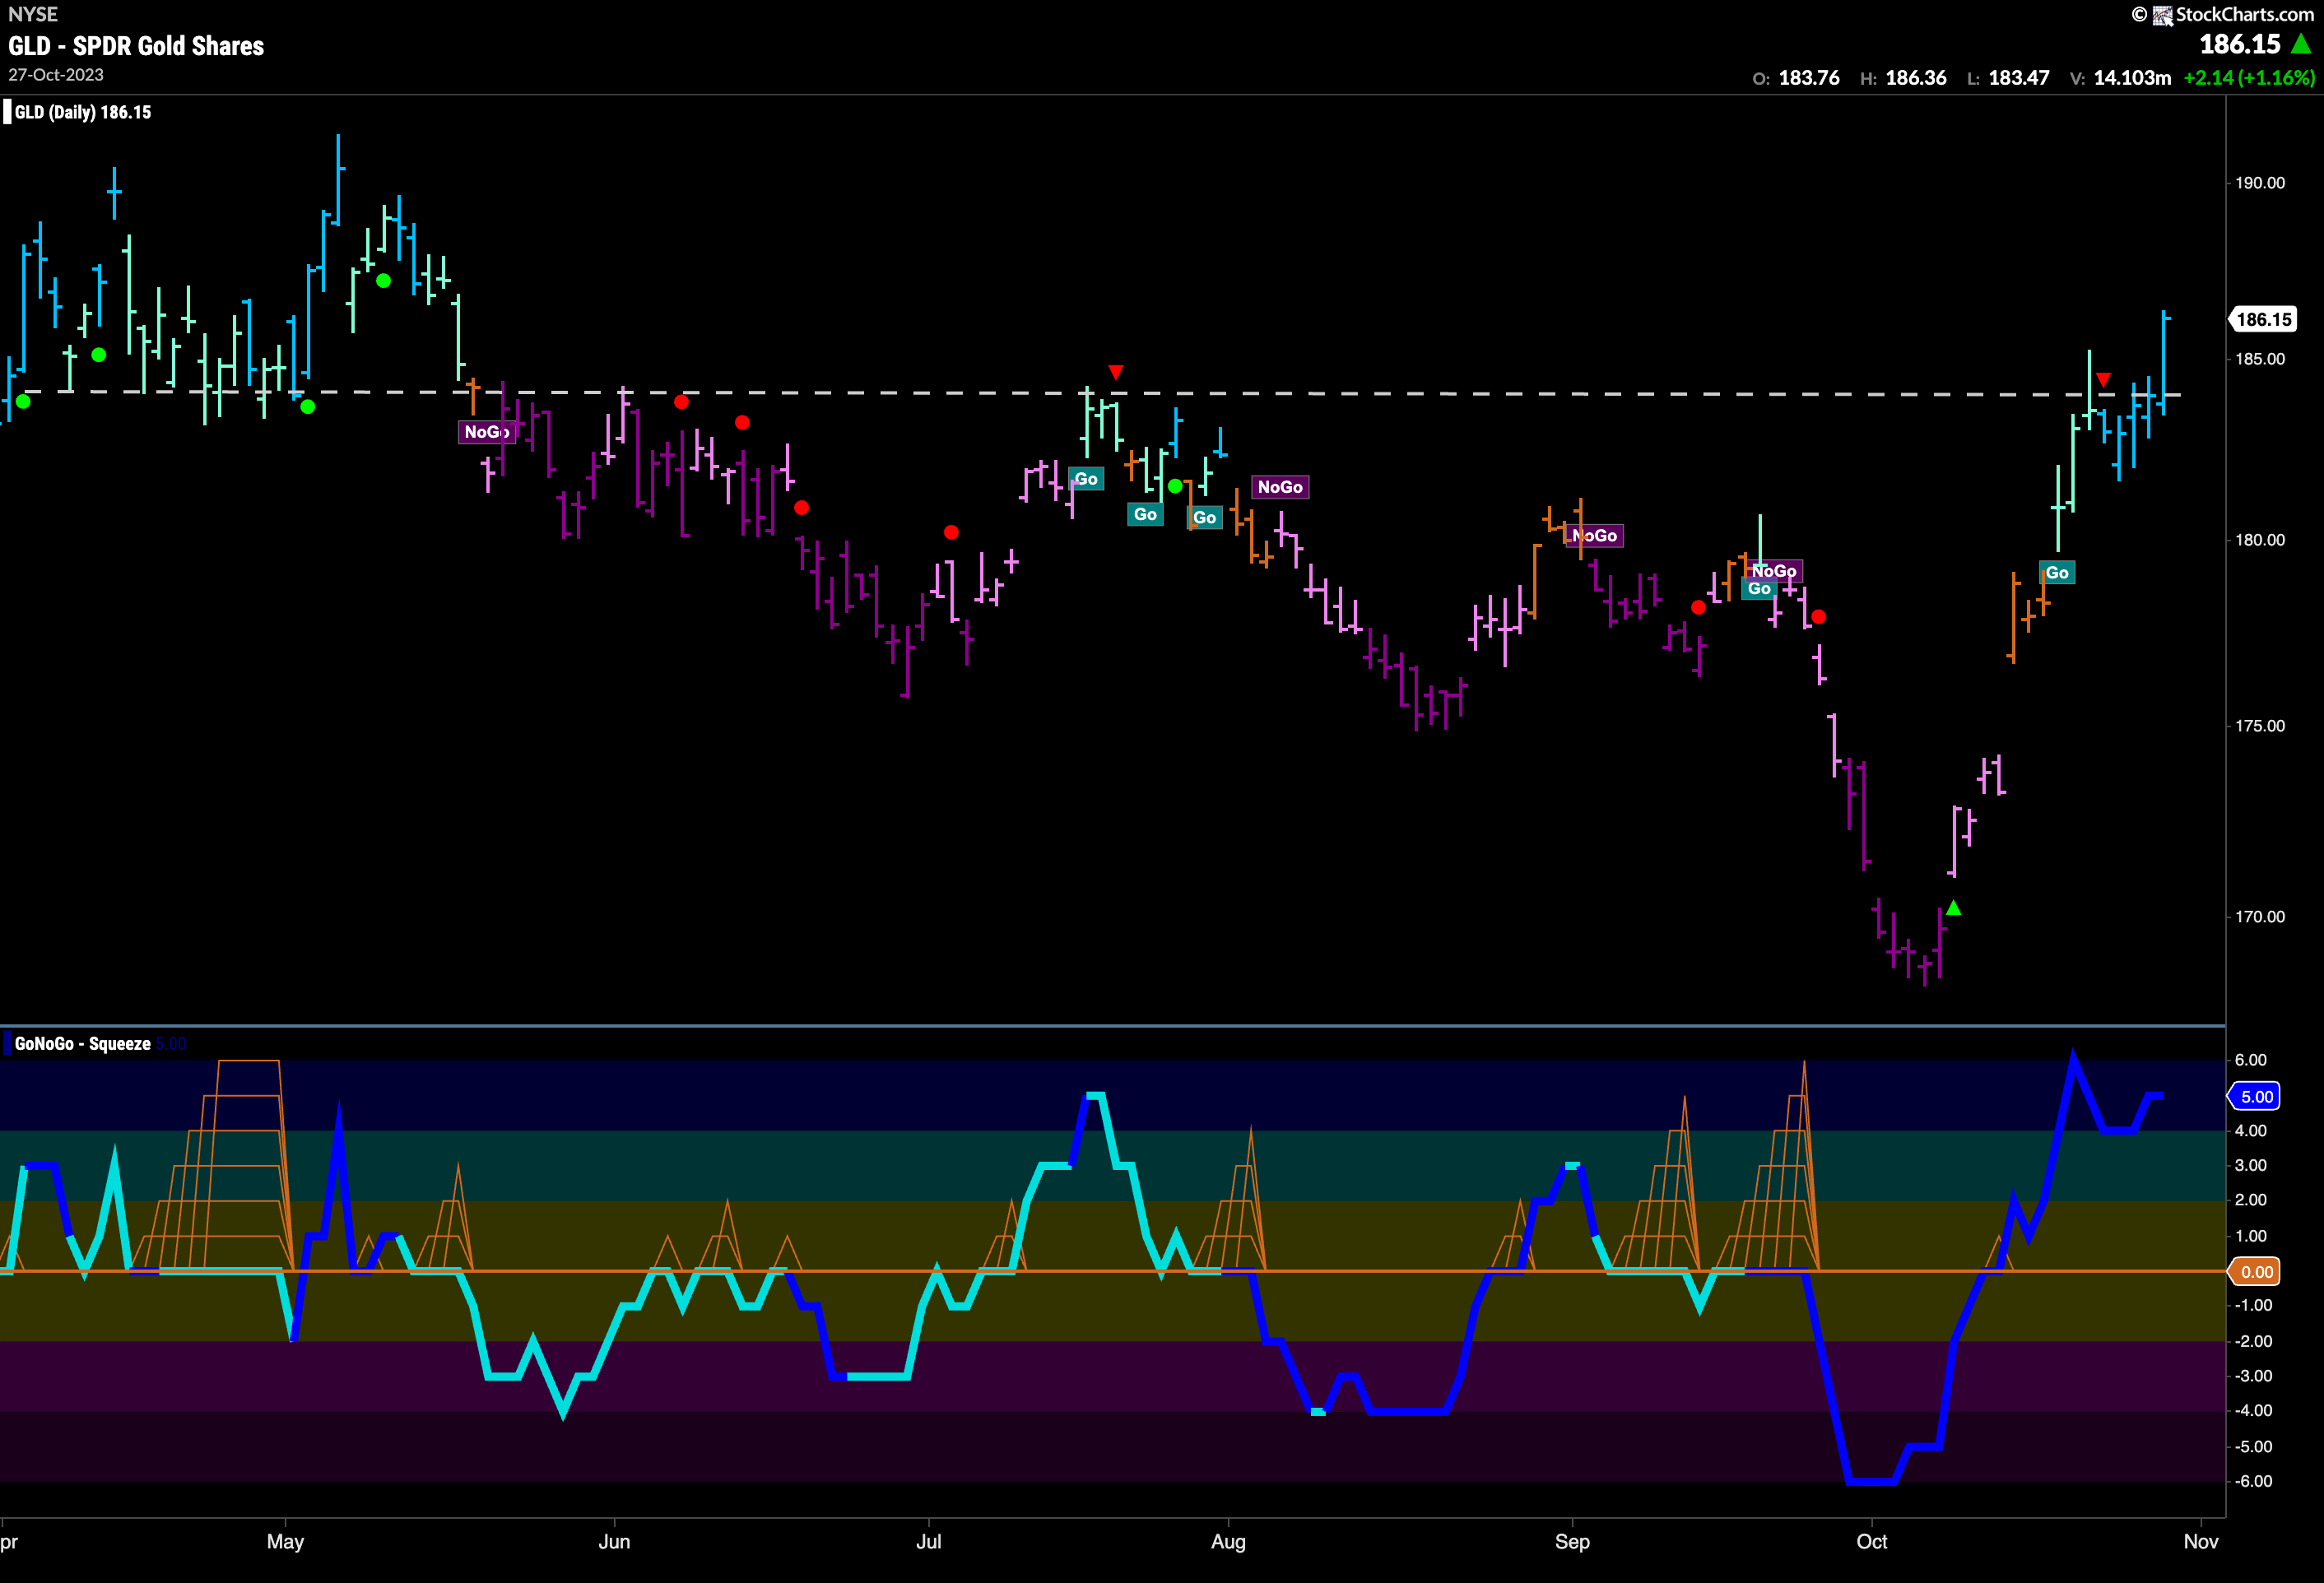Click the NoGo label in early September
This screenshot has height=1583, width=2324.
1594,536
